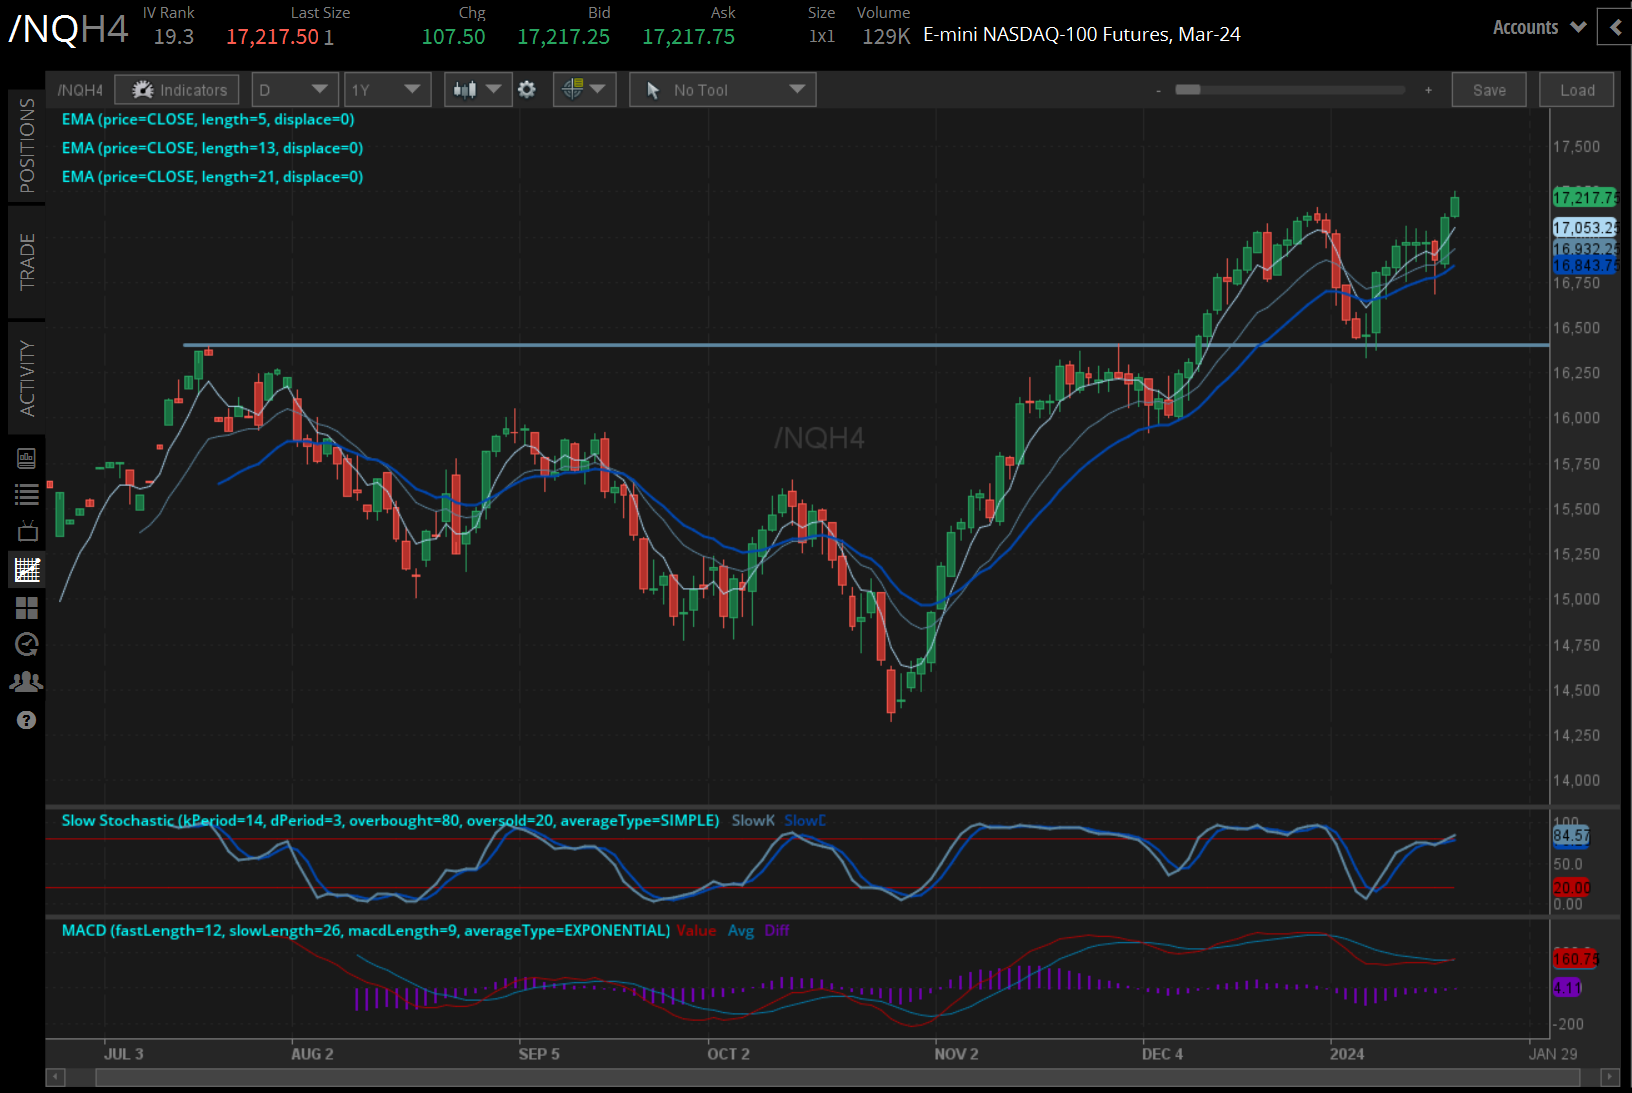Open the POSITIONS side tab
Screen dimensions: 1632x1093
[x=27, y=146]
